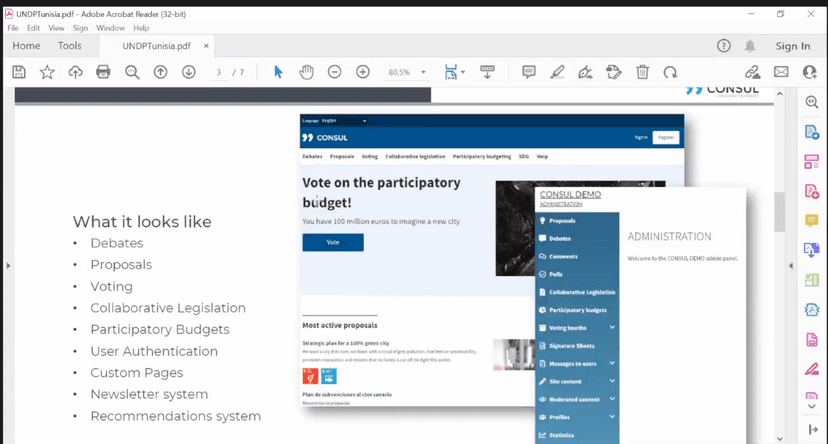828x444 pixels.
Task: Open the Help menu
Action: coord(141,28)
